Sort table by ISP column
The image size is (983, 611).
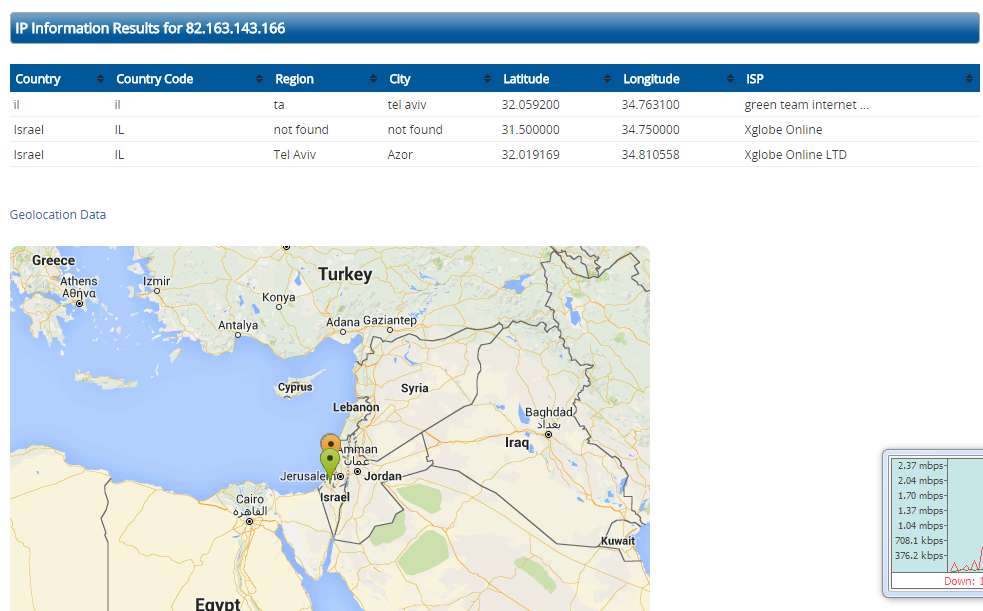(860, 79)
